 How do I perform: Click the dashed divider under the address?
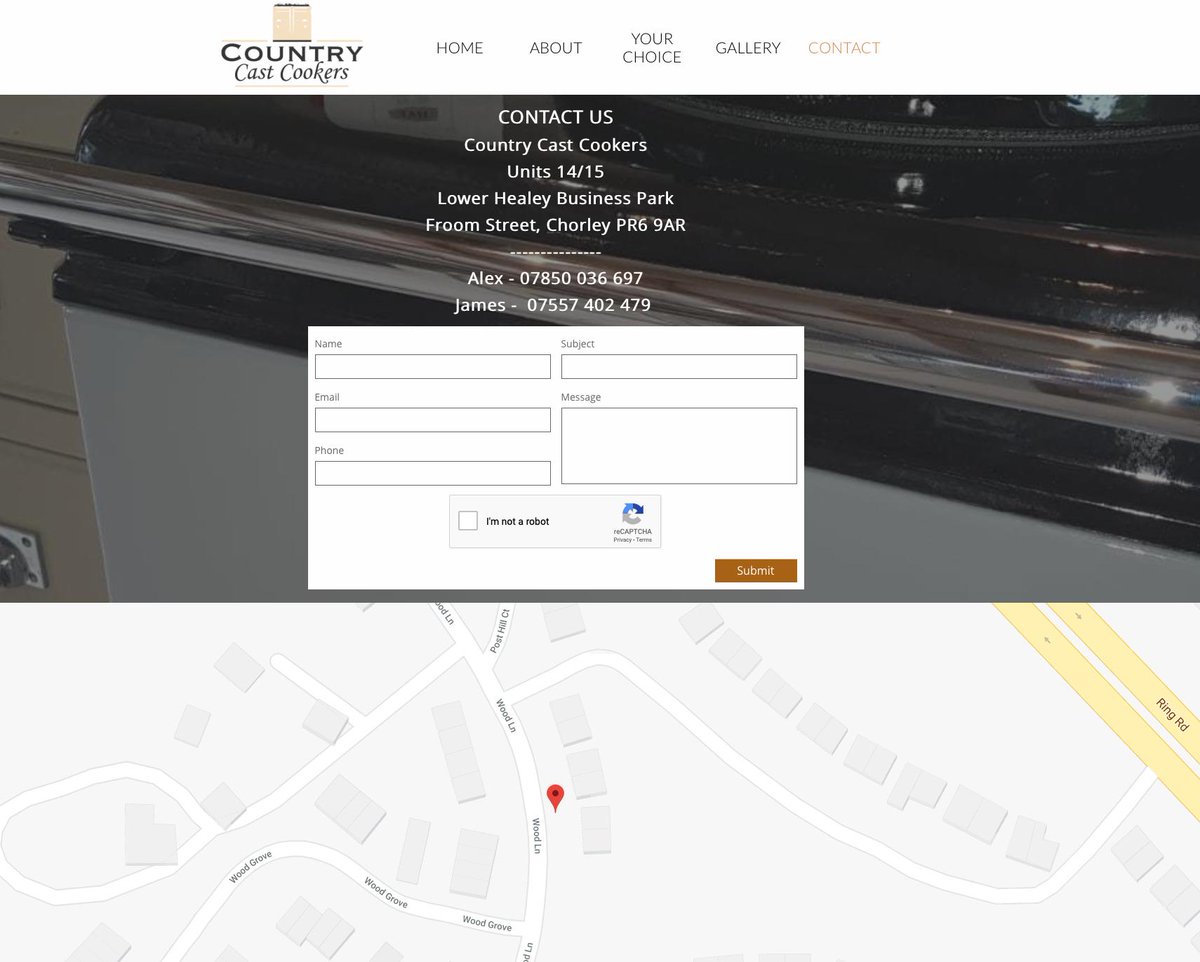click(x=555, y=252)
